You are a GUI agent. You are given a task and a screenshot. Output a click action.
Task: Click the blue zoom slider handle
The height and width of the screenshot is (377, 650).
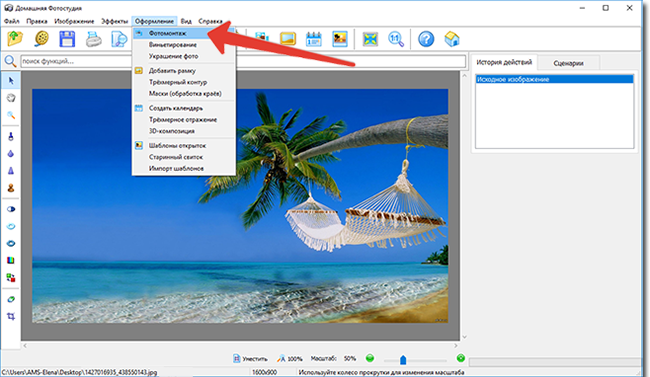(x=403, y=360)
